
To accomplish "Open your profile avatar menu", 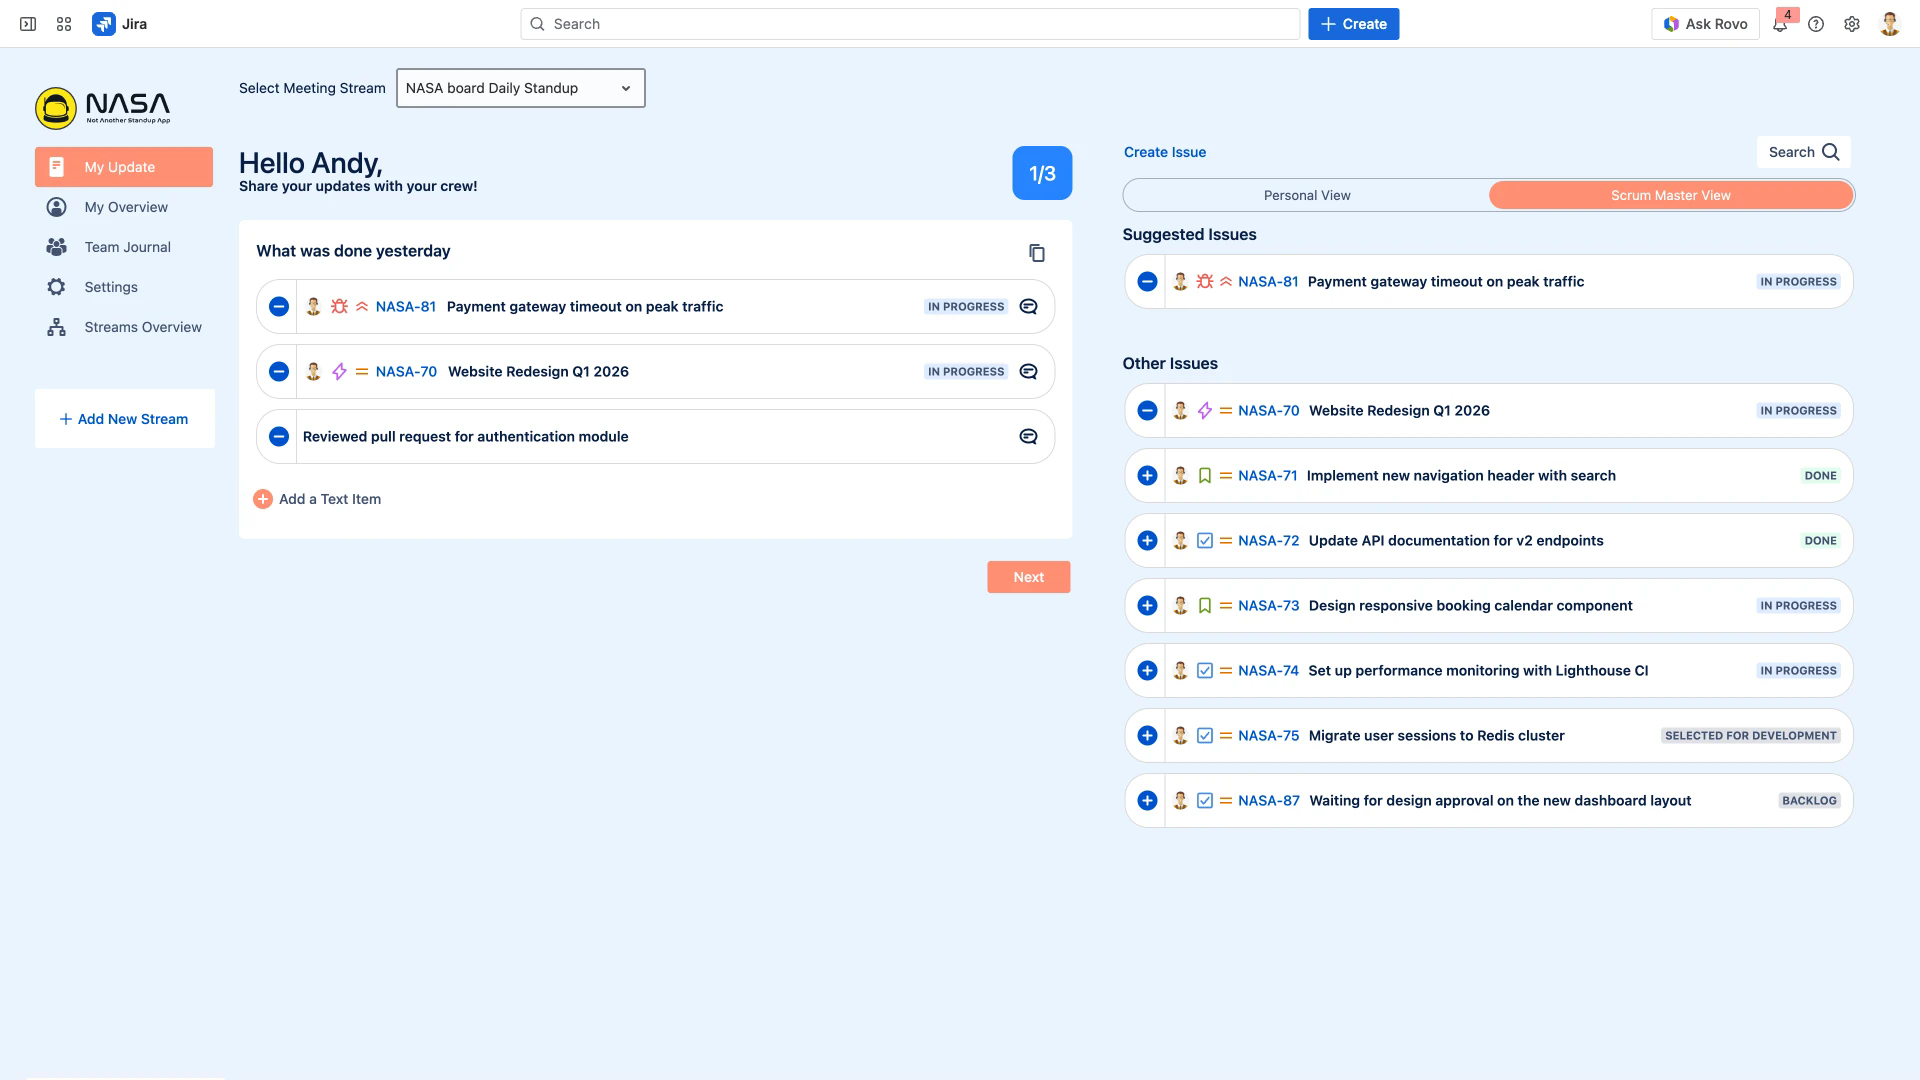I will [x=1890, y=23].
